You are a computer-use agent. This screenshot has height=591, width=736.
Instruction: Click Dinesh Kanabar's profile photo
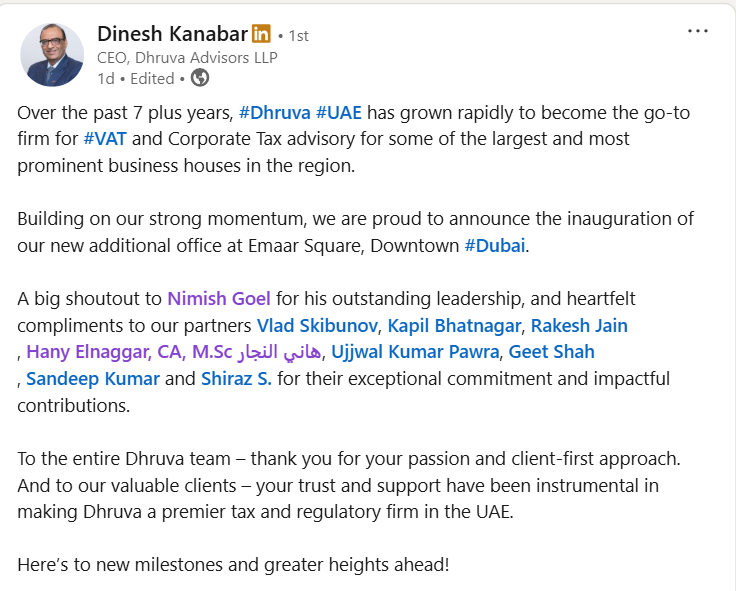point(52,54)
